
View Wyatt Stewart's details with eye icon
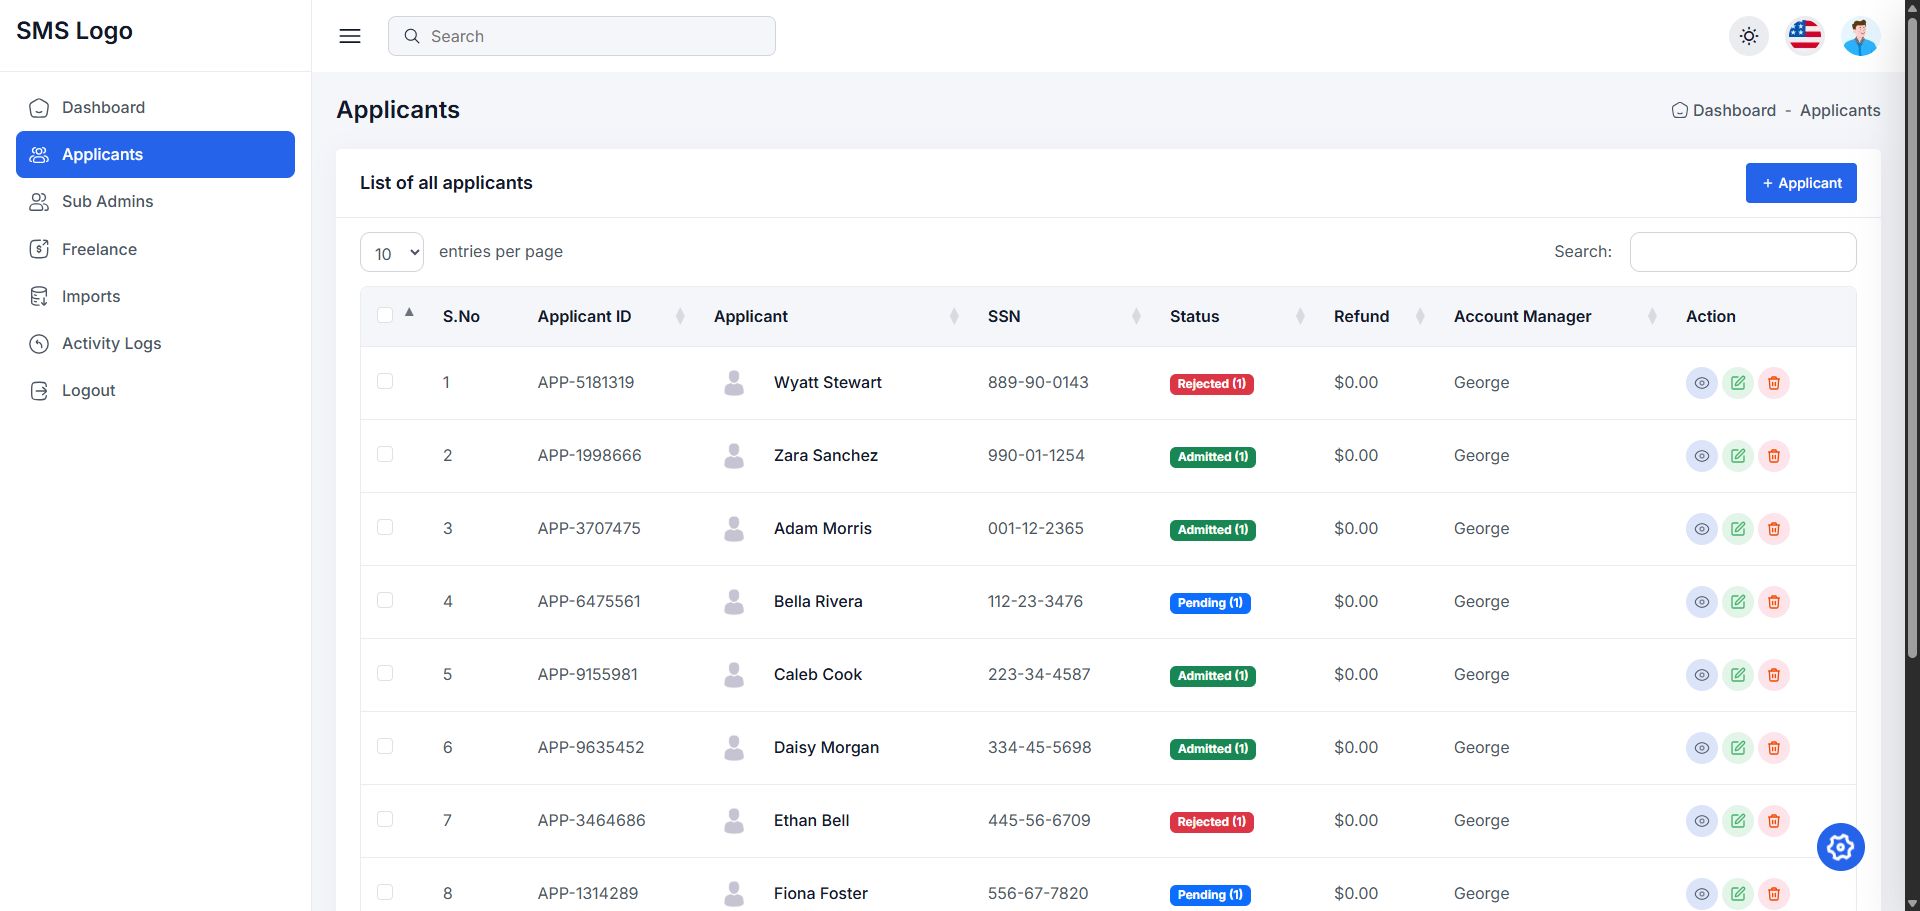pyautogui.click(x=1701, y=383)
